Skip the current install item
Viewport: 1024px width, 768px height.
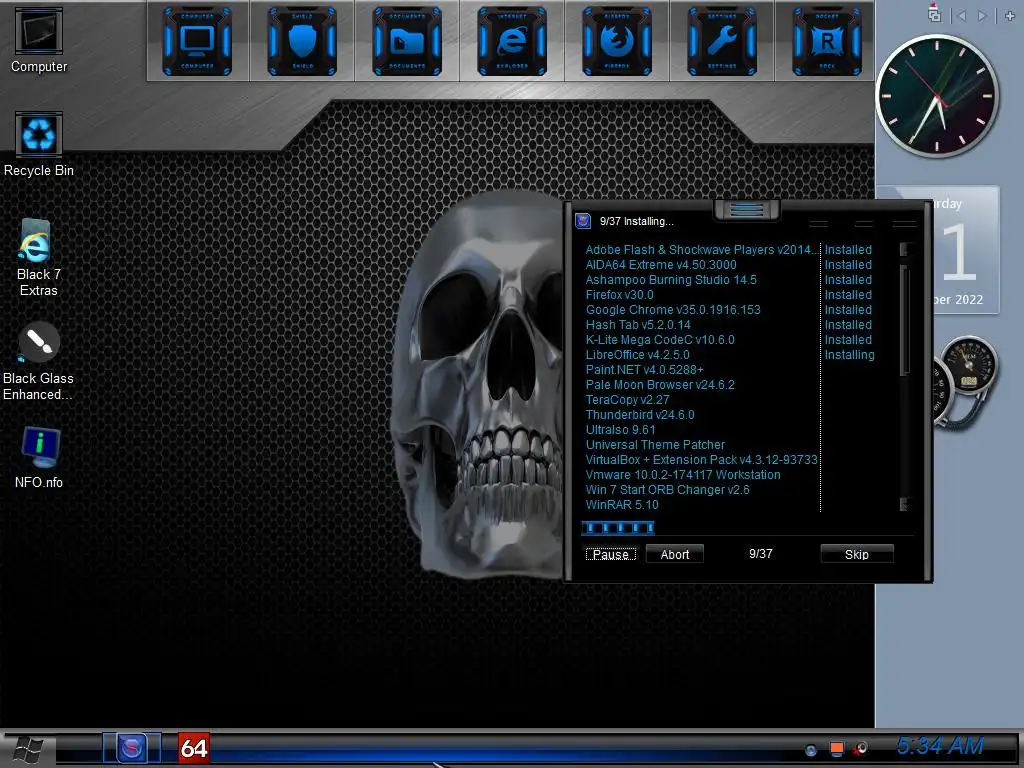click(857, 554)
